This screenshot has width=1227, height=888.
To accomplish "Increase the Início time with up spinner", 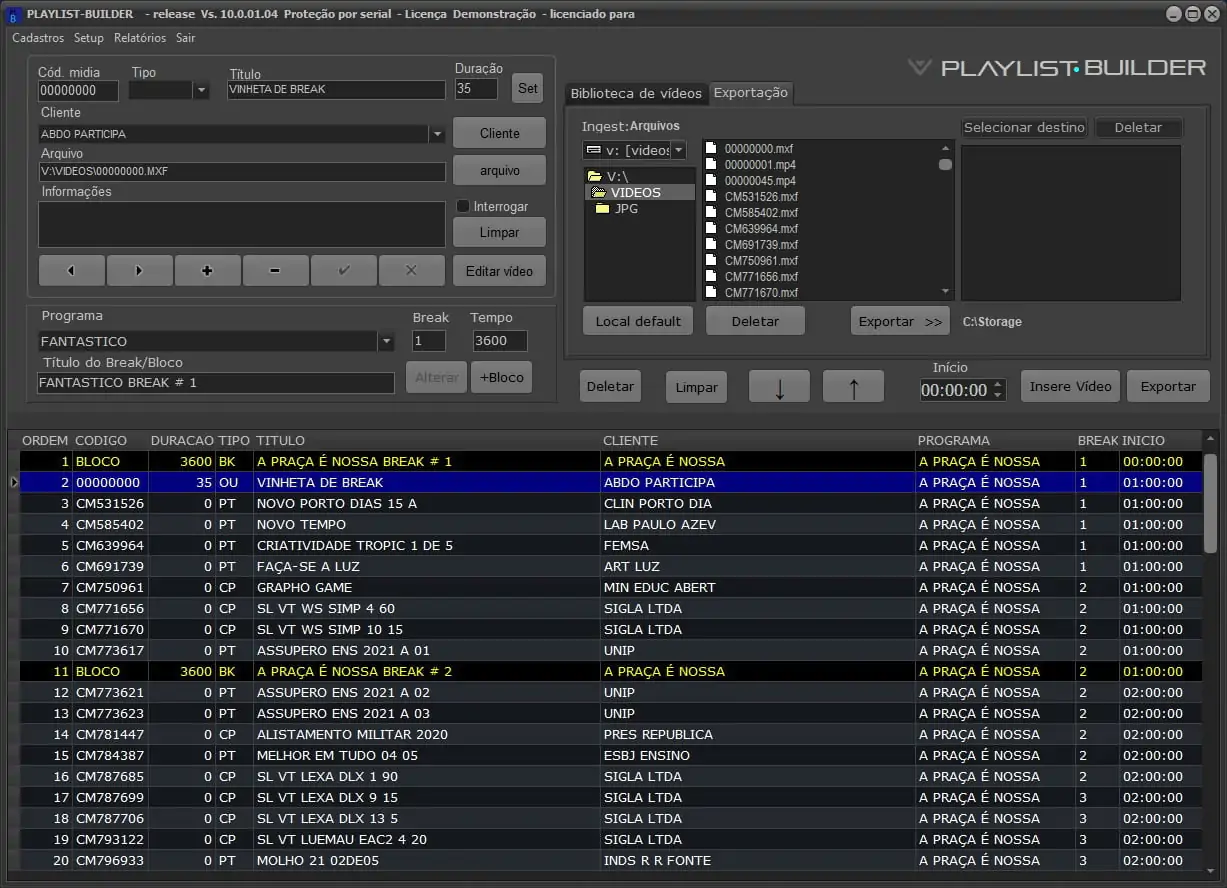I will coord(998,384).
